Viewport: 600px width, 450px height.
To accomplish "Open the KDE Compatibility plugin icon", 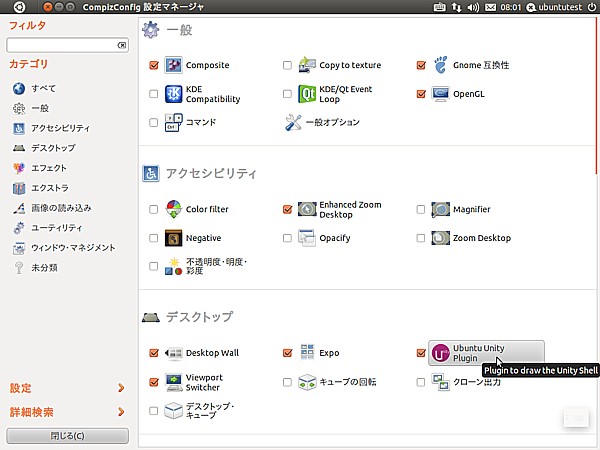I will (173, 94).
